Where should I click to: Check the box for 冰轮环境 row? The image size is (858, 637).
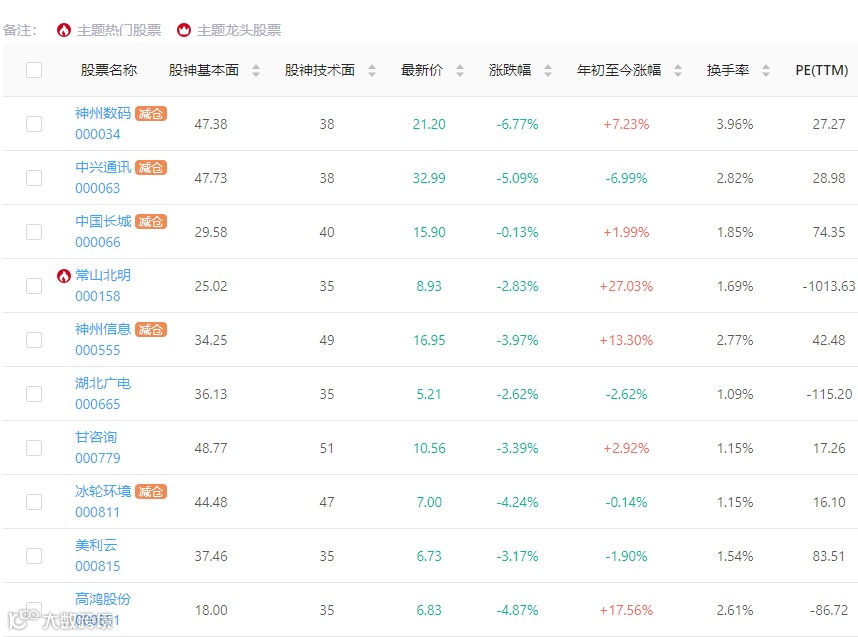point(34,502)
